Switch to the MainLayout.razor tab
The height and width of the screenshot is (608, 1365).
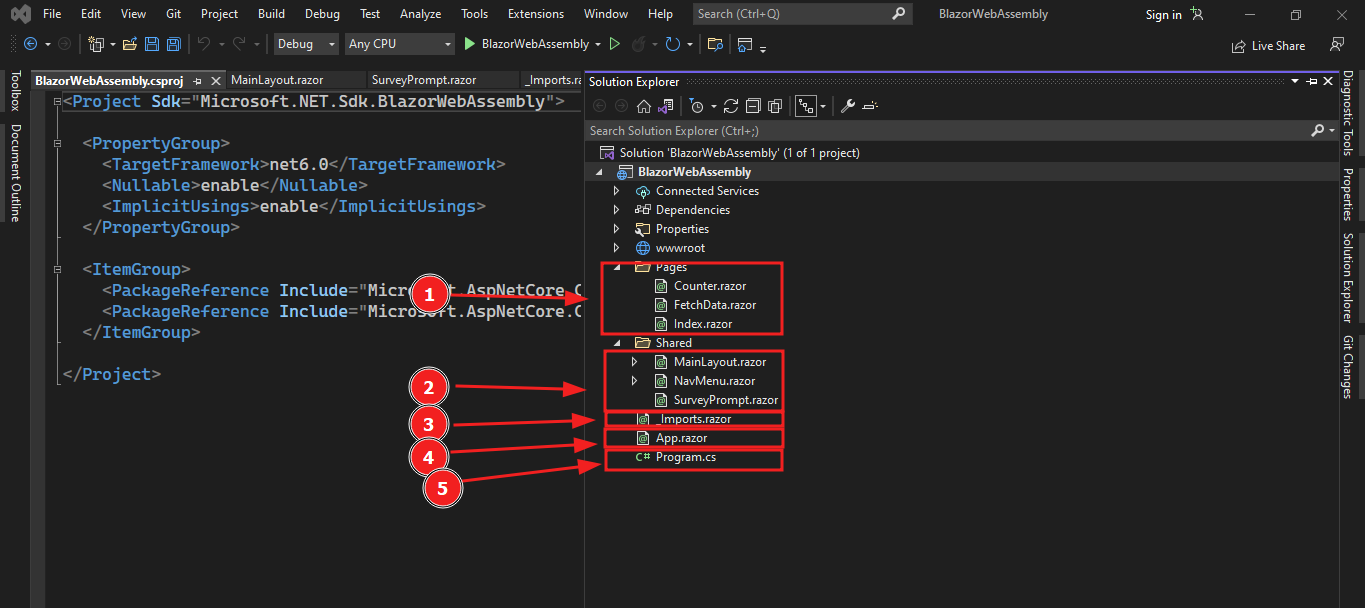point(277,80)
